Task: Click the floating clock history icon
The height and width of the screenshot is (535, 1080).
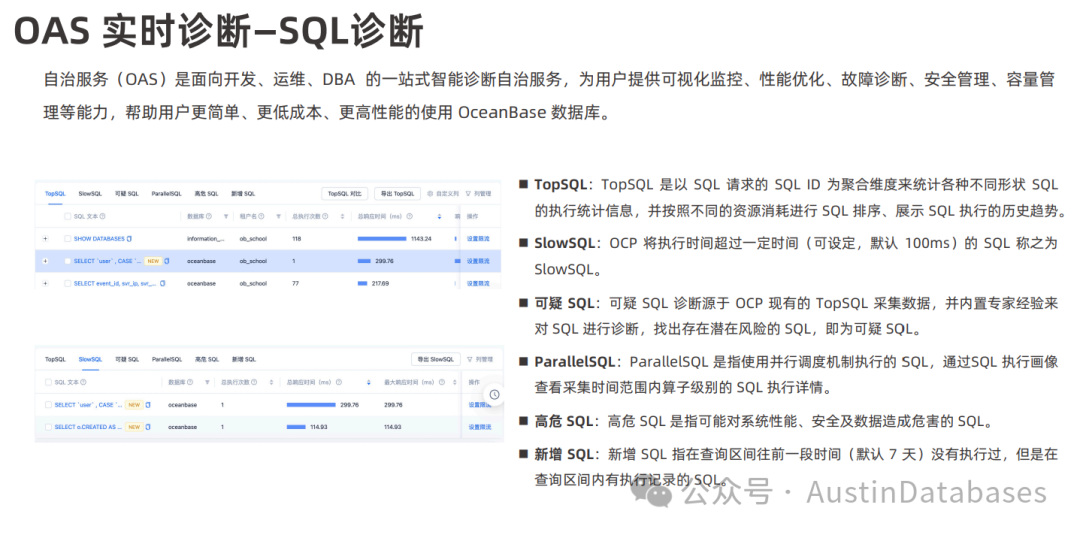Action: click(495, 395)
